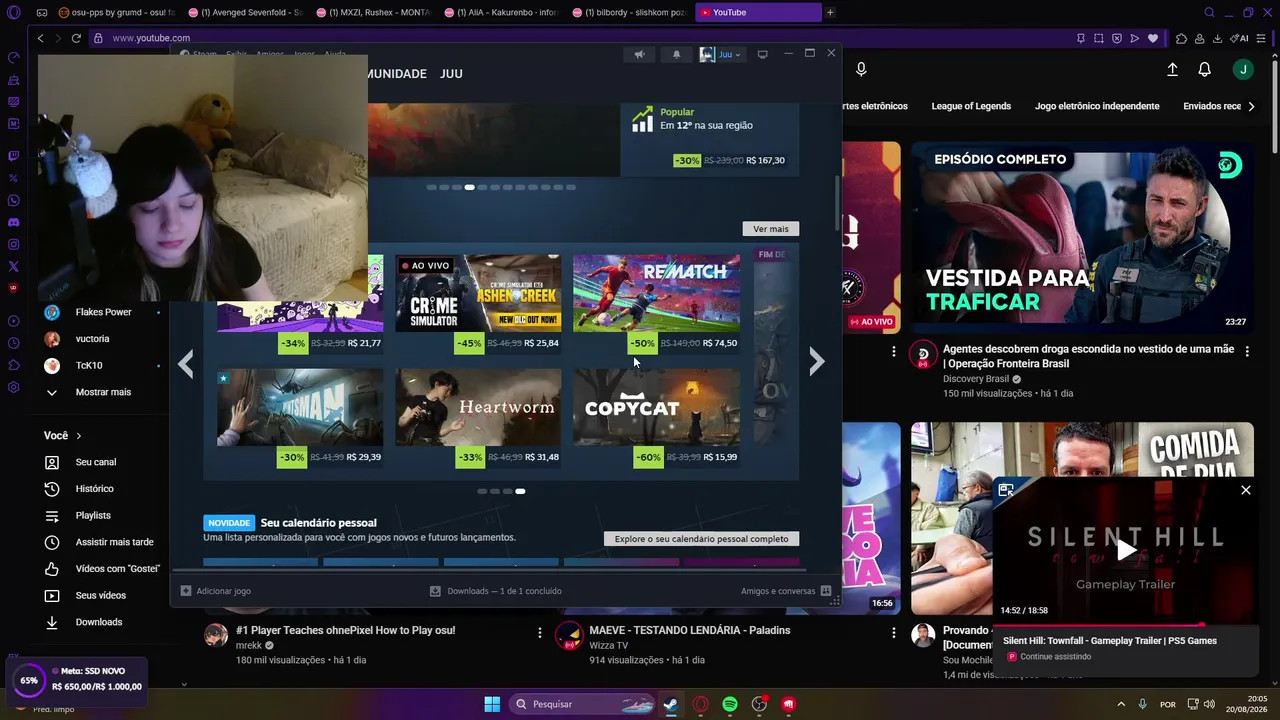Click the Opera GX logo menu button
Viewport: 1280px width, 720px height.
point(13,12)
